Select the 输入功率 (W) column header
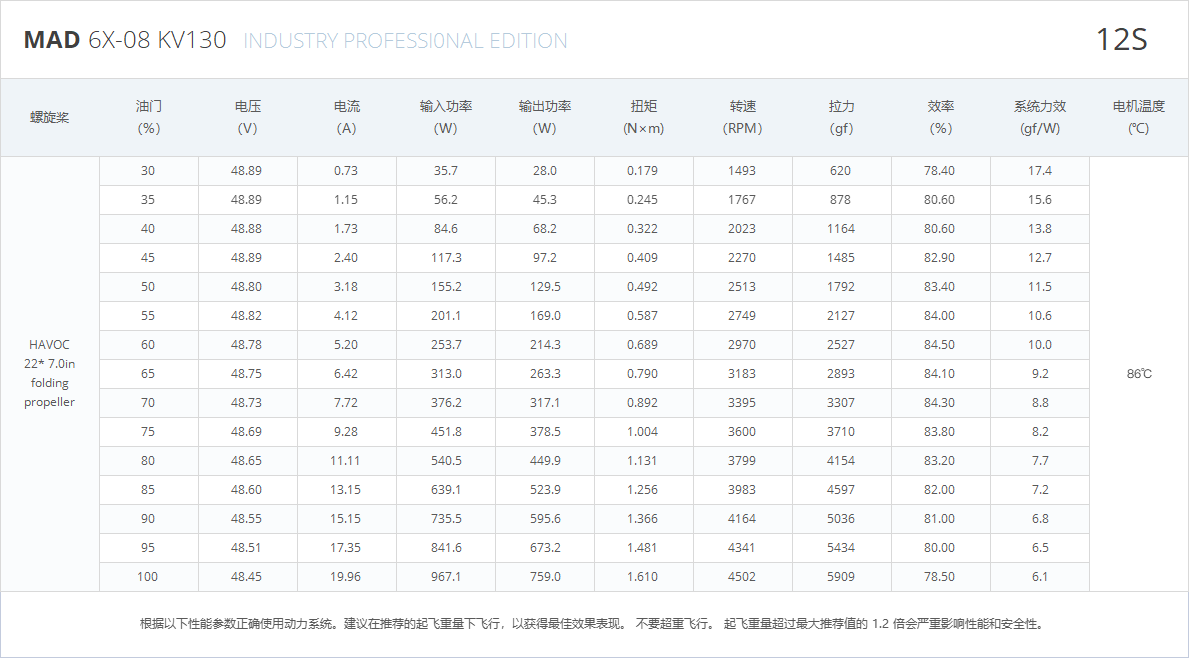 click(x=446, y=118)
